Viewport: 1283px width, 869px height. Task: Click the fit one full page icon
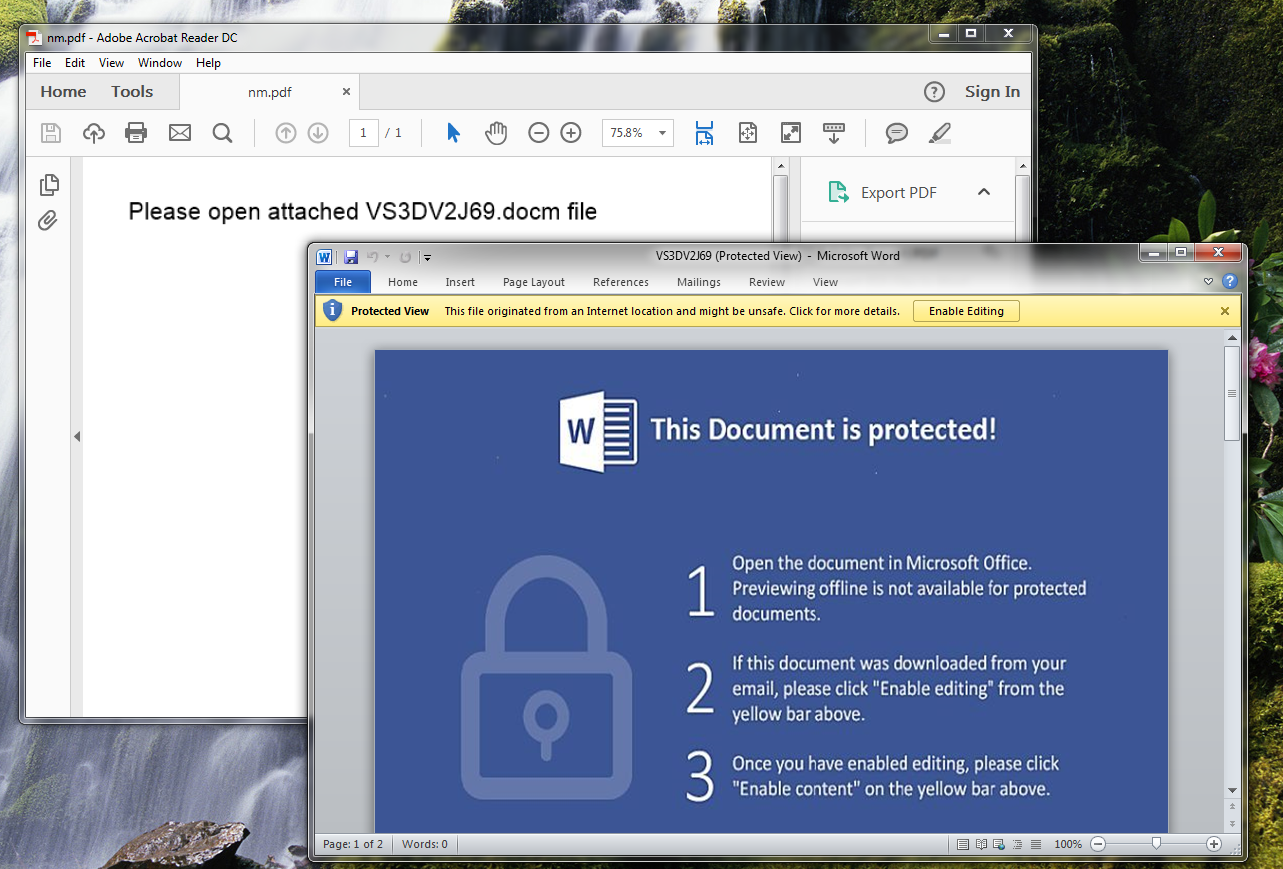[748, 132]
